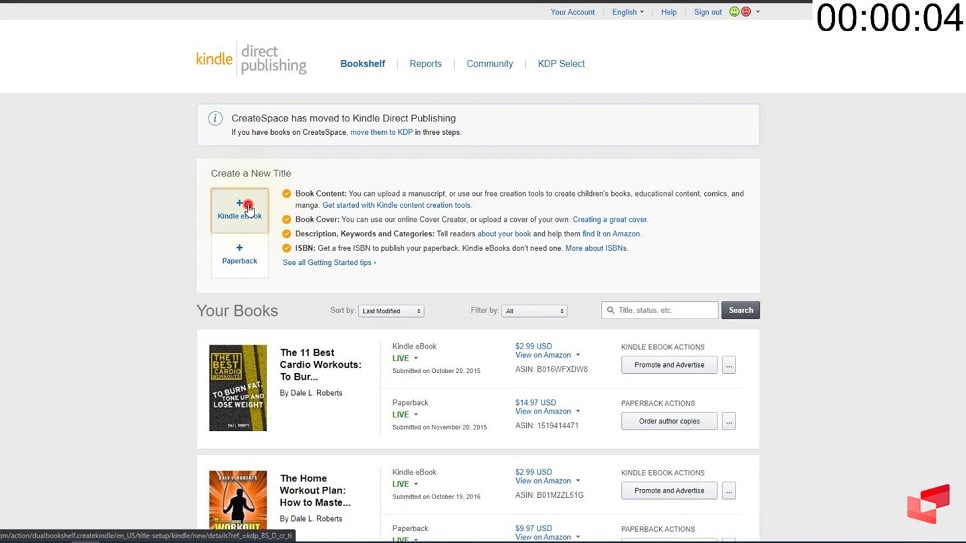
Task: Click the $14.97 USD paperback price
Action: point(535,402)
